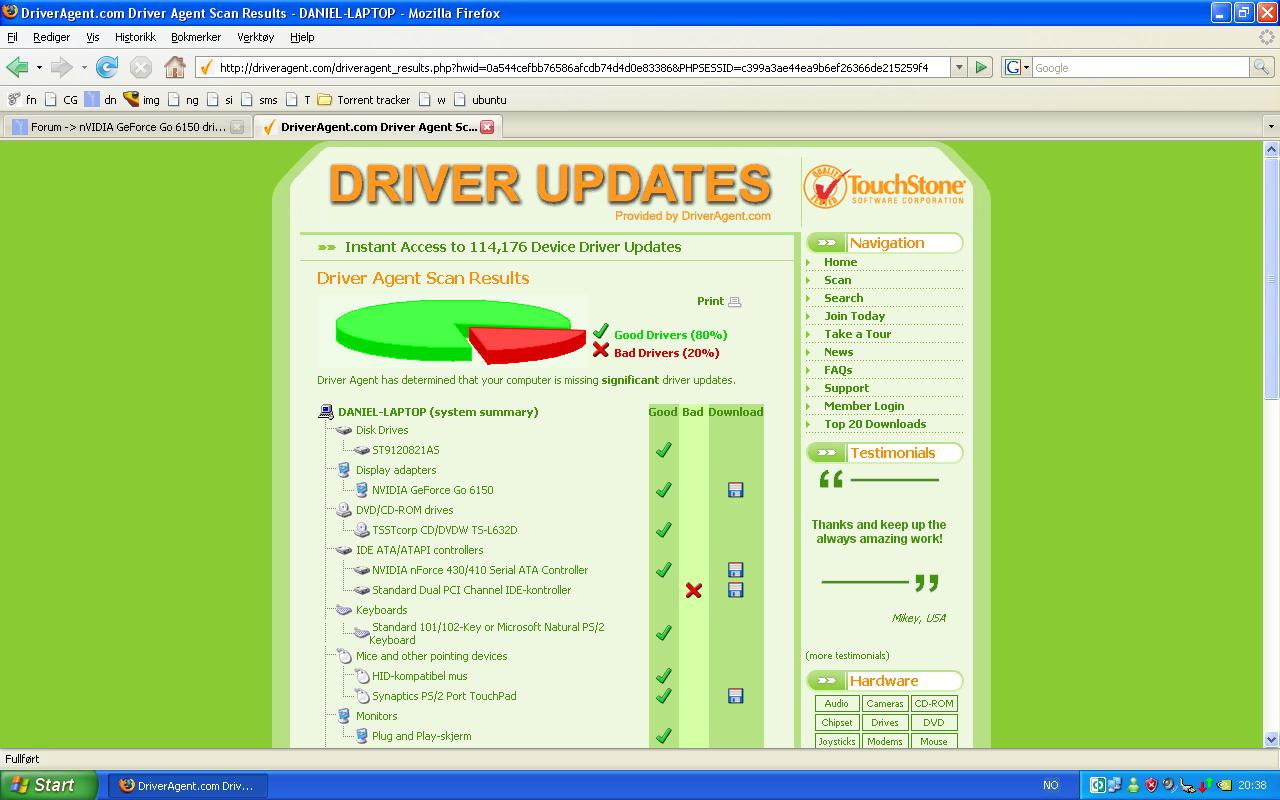This screenshot has width=1280, height=800.
Task: Click the good checkmark for ST9120821AS
Action: 663,450
